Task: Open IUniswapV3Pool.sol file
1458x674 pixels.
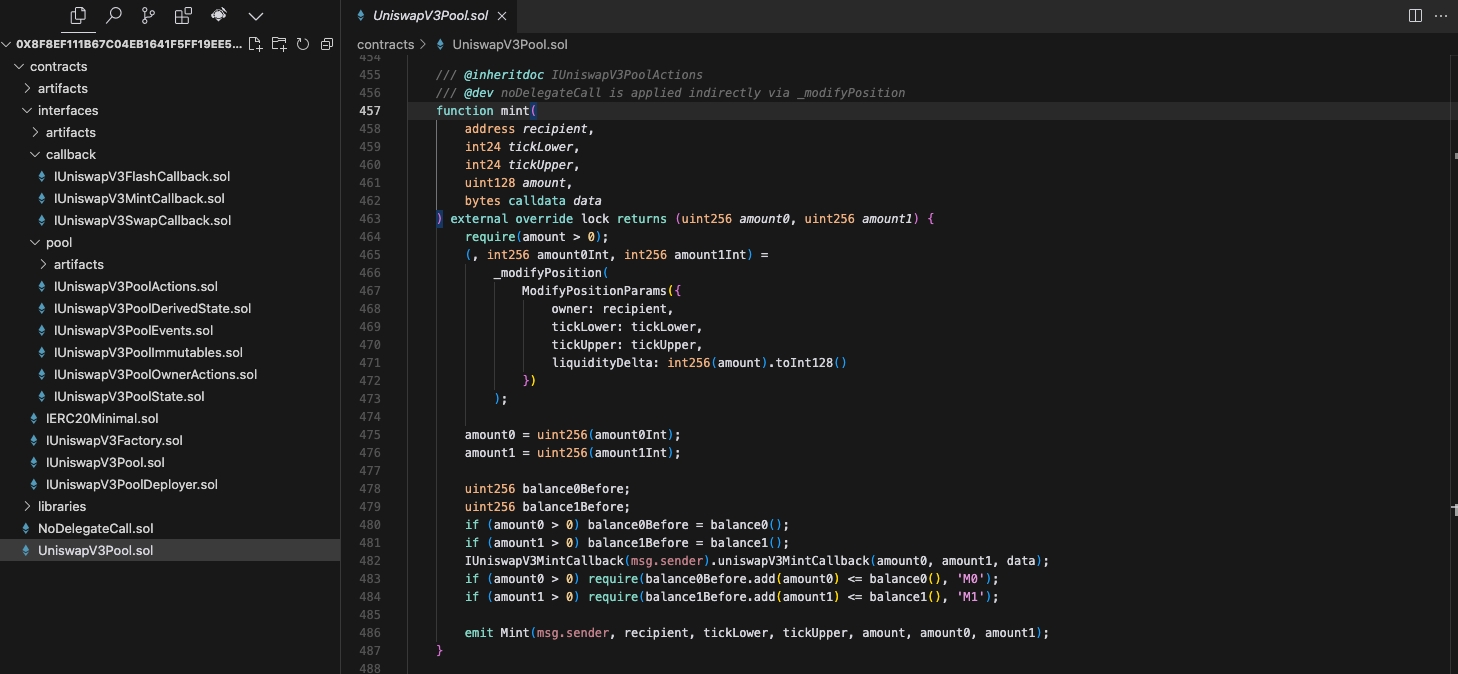Action: click(105, 462)
